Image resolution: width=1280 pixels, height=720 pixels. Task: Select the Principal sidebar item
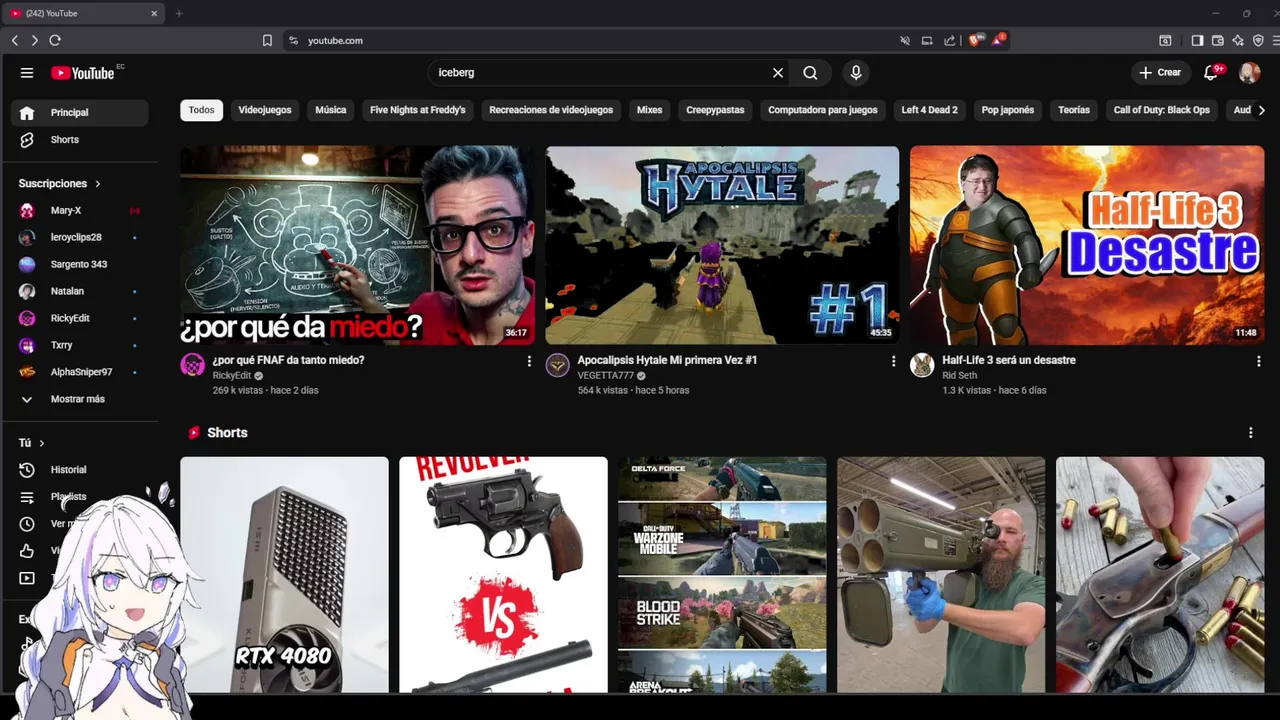pyautogui.click(x=79, y=113)
